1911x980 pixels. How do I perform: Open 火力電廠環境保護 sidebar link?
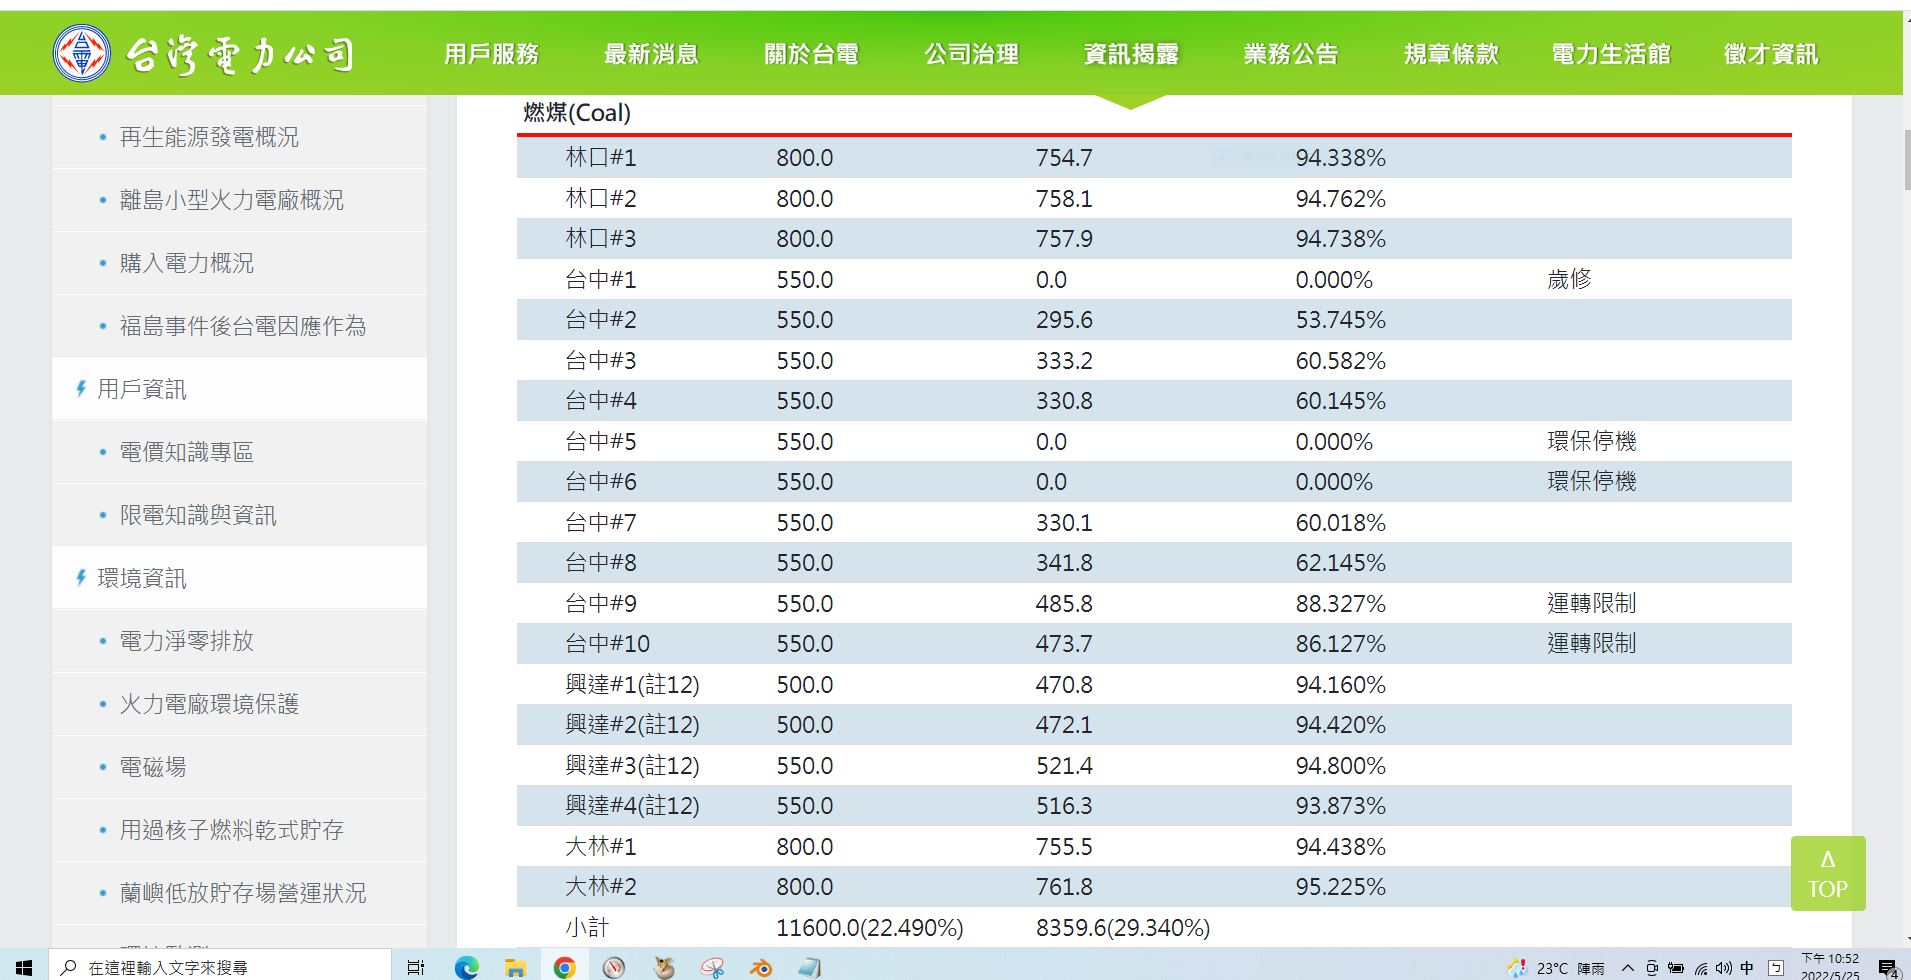(209, 704)
